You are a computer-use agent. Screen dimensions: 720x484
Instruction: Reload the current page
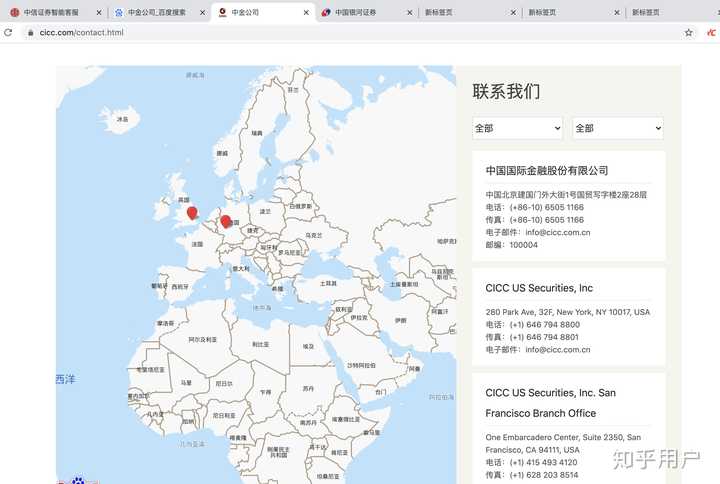coord(8,33)
